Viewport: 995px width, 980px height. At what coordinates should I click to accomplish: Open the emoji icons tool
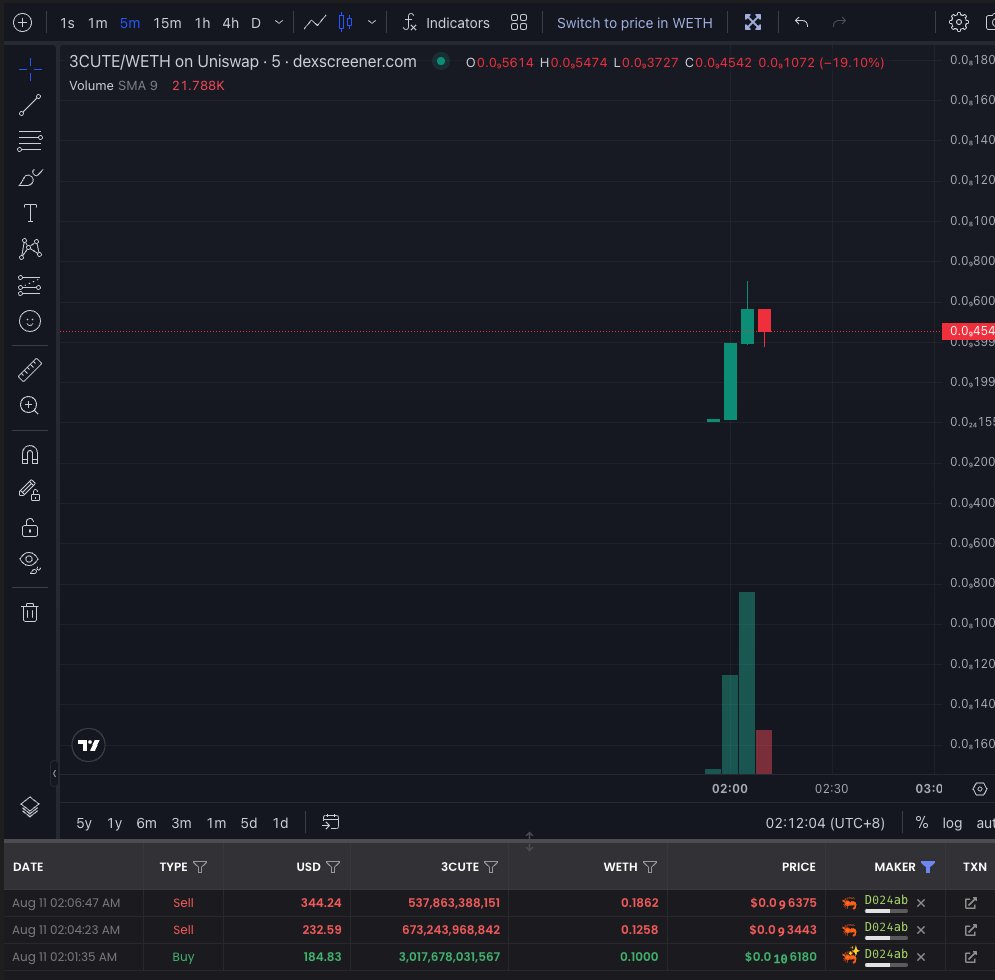tap(30, 321)
